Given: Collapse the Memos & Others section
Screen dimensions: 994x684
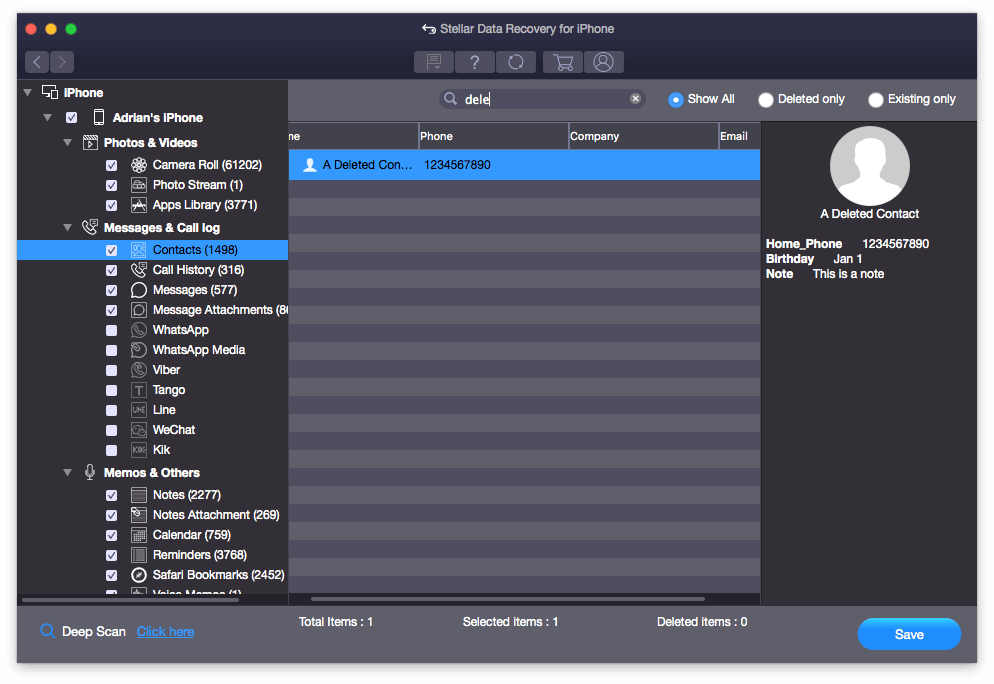Looking at the screenshot, I should click(x=68, y=473).
